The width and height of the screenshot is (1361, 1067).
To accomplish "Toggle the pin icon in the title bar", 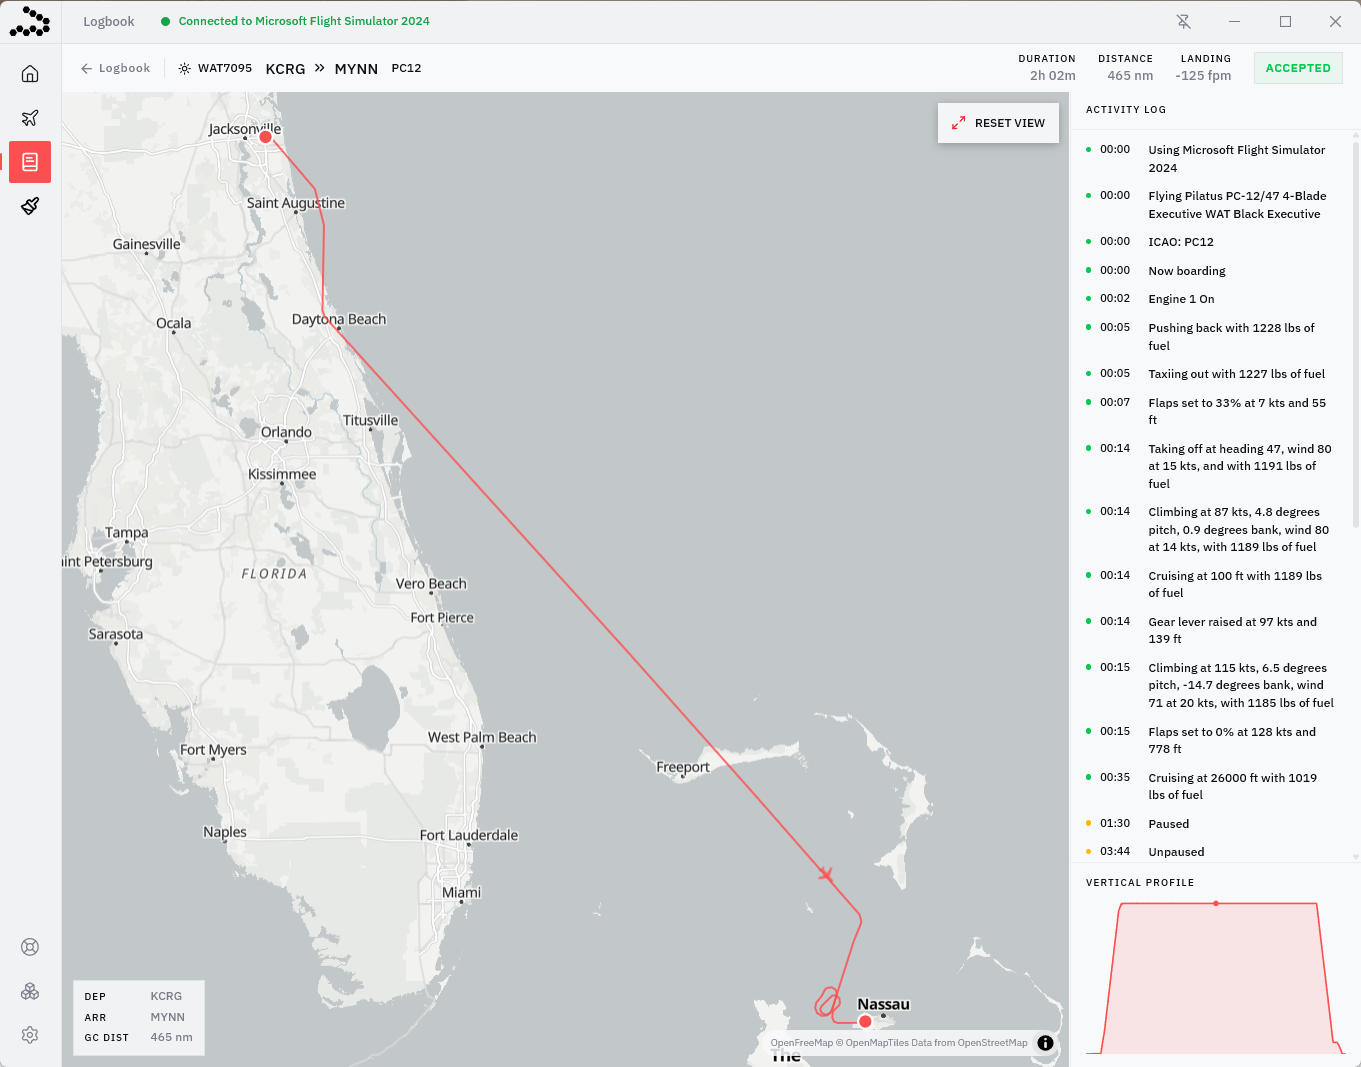I will 1184,21.
